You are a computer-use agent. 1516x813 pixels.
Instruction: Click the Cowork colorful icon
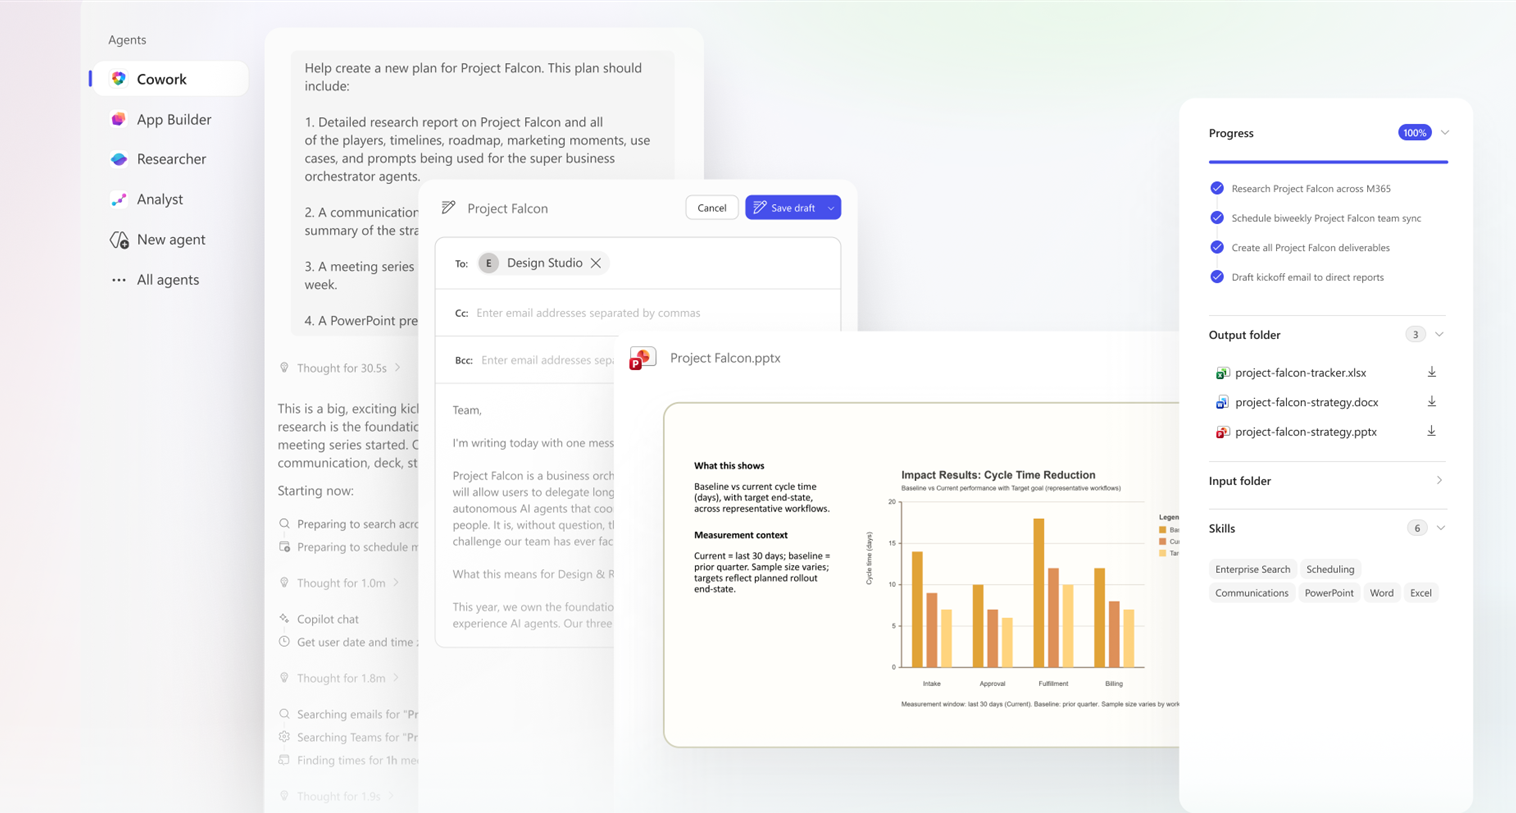coord(119,79)
